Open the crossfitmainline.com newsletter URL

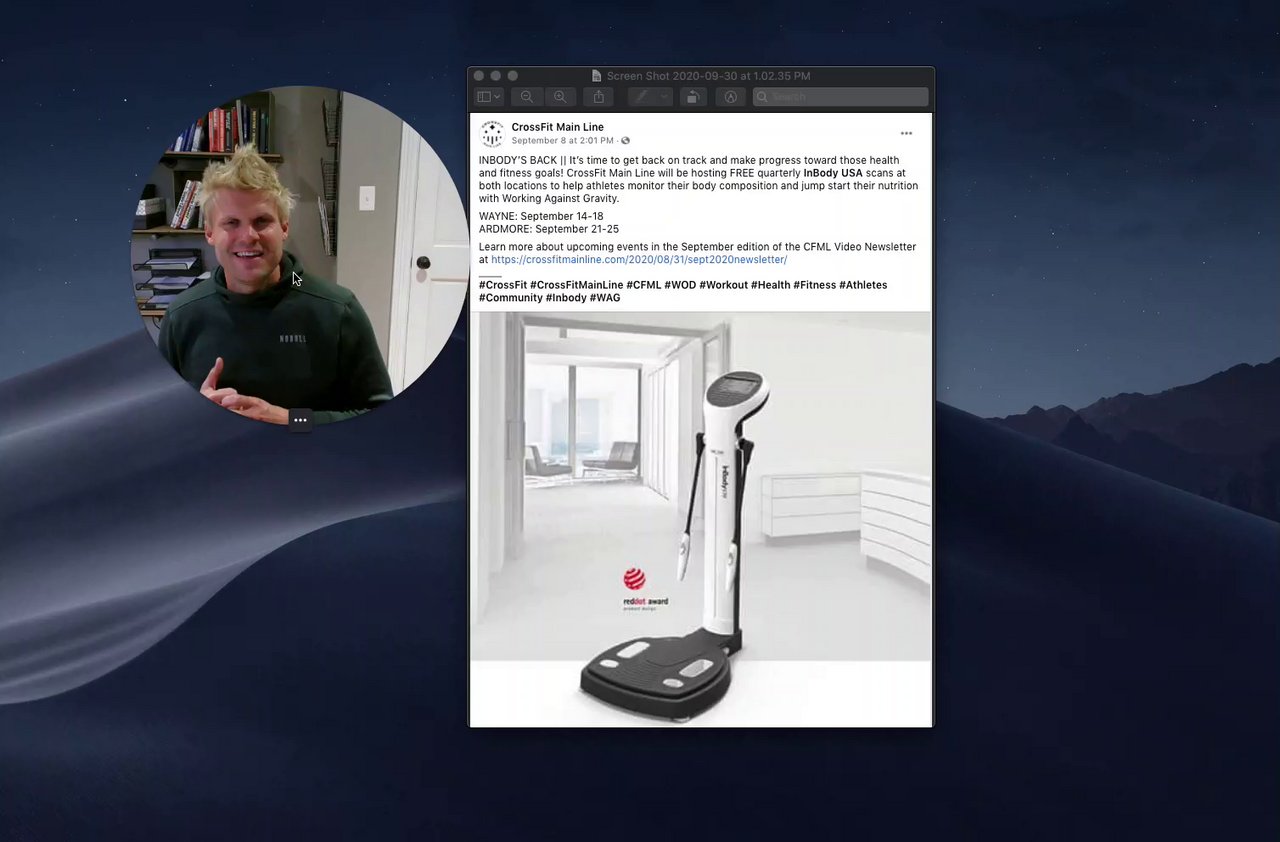639,260
